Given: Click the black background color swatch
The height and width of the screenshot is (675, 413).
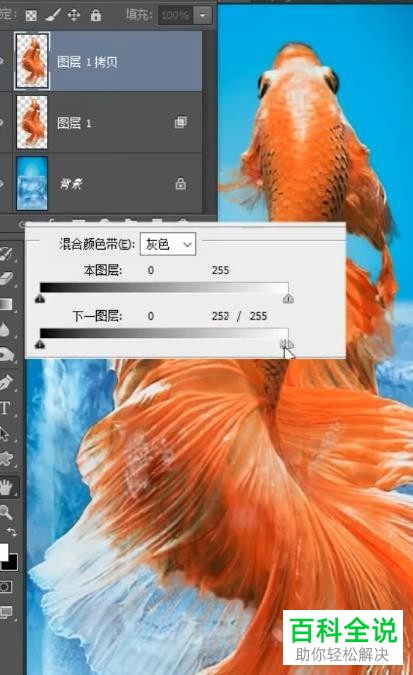Looking at the screenshot, I should click(x=11, y=563).
